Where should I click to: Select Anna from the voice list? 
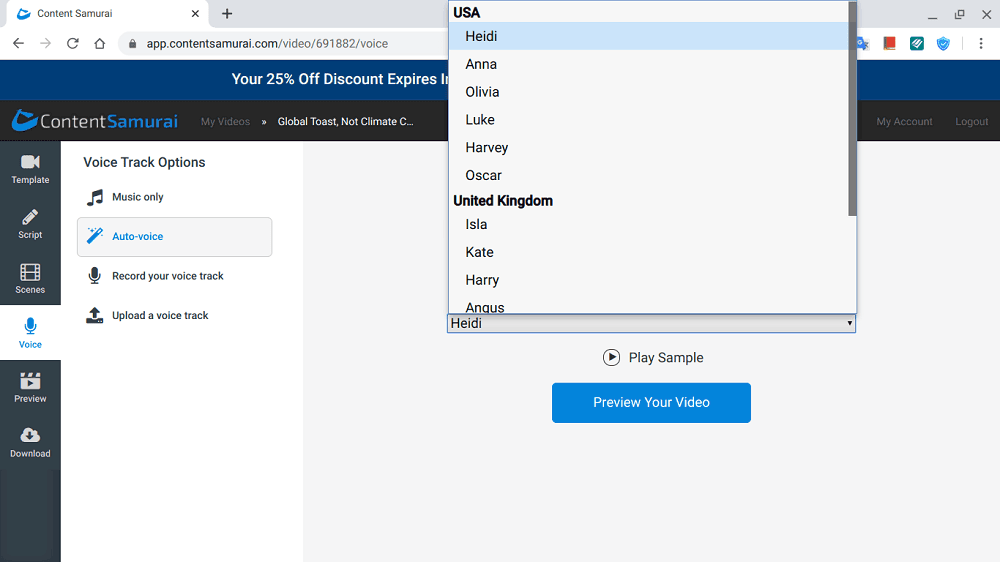pos(481,64)
